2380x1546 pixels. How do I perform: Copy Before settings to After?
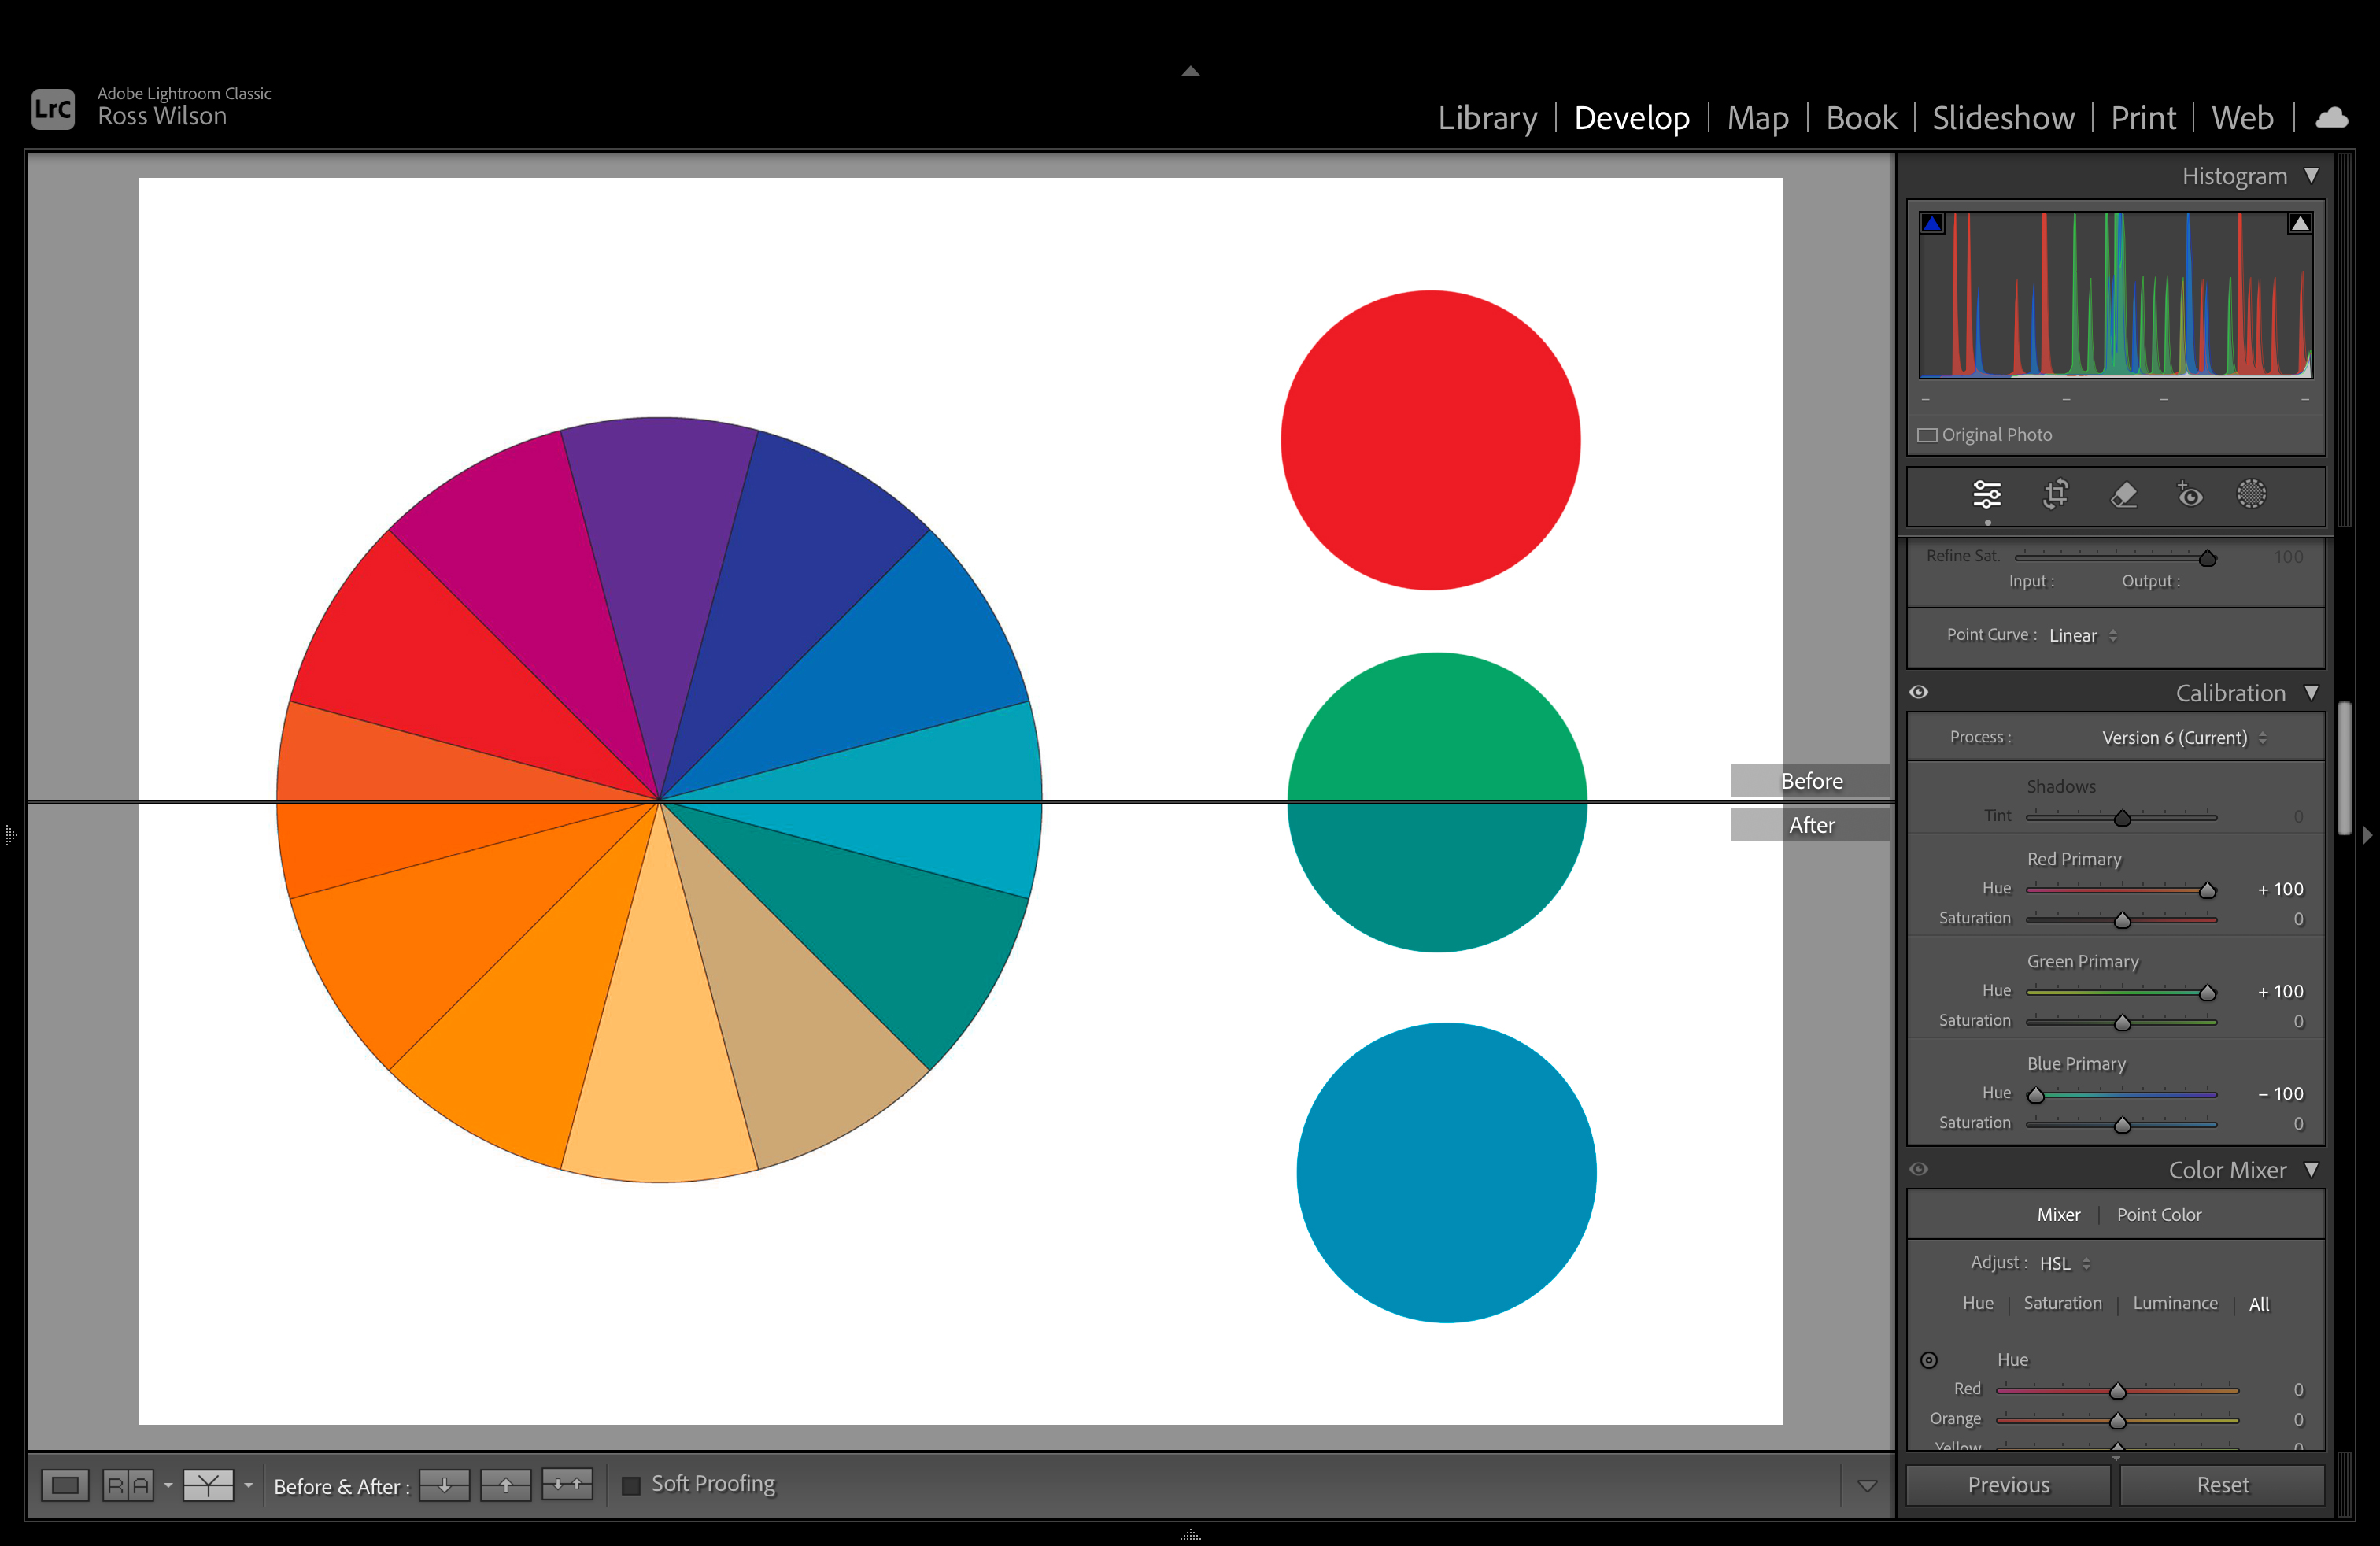tap(444, 1485)
